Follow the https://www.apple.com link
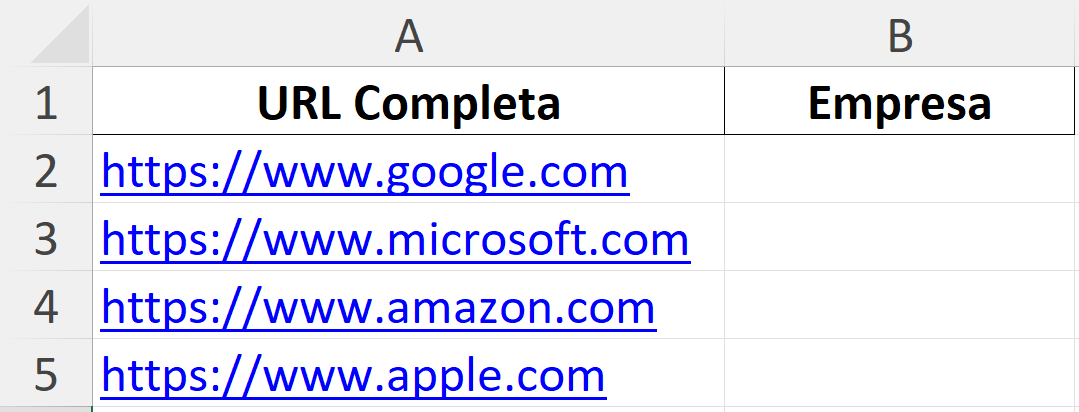The image size is (1079, 412). 353,376
